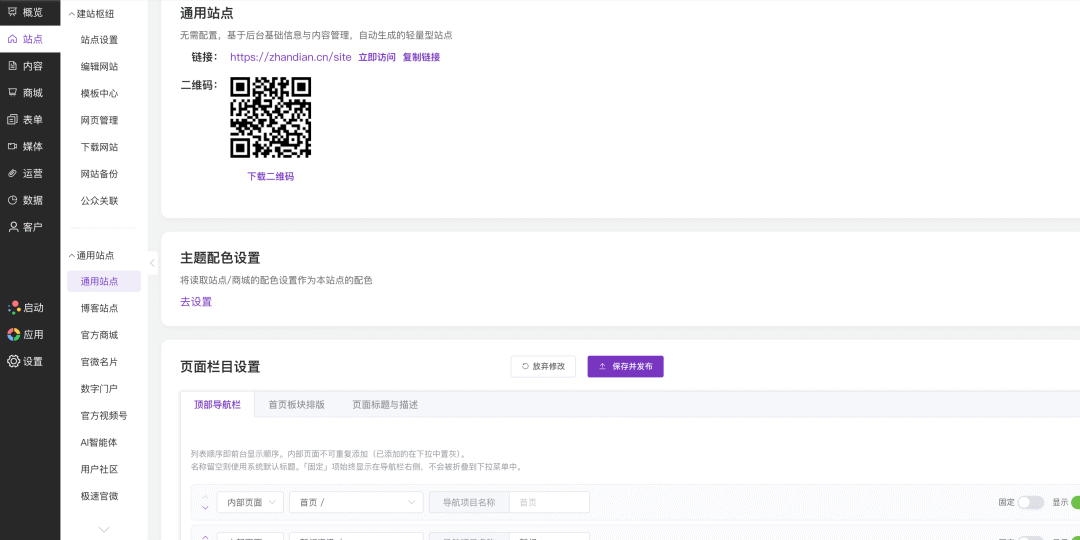This screenshot has width=1080, height=540.
Task: Toggle the 固定 switch for 首页 row
Action: pyautogui.click(x=1030, y=502)
